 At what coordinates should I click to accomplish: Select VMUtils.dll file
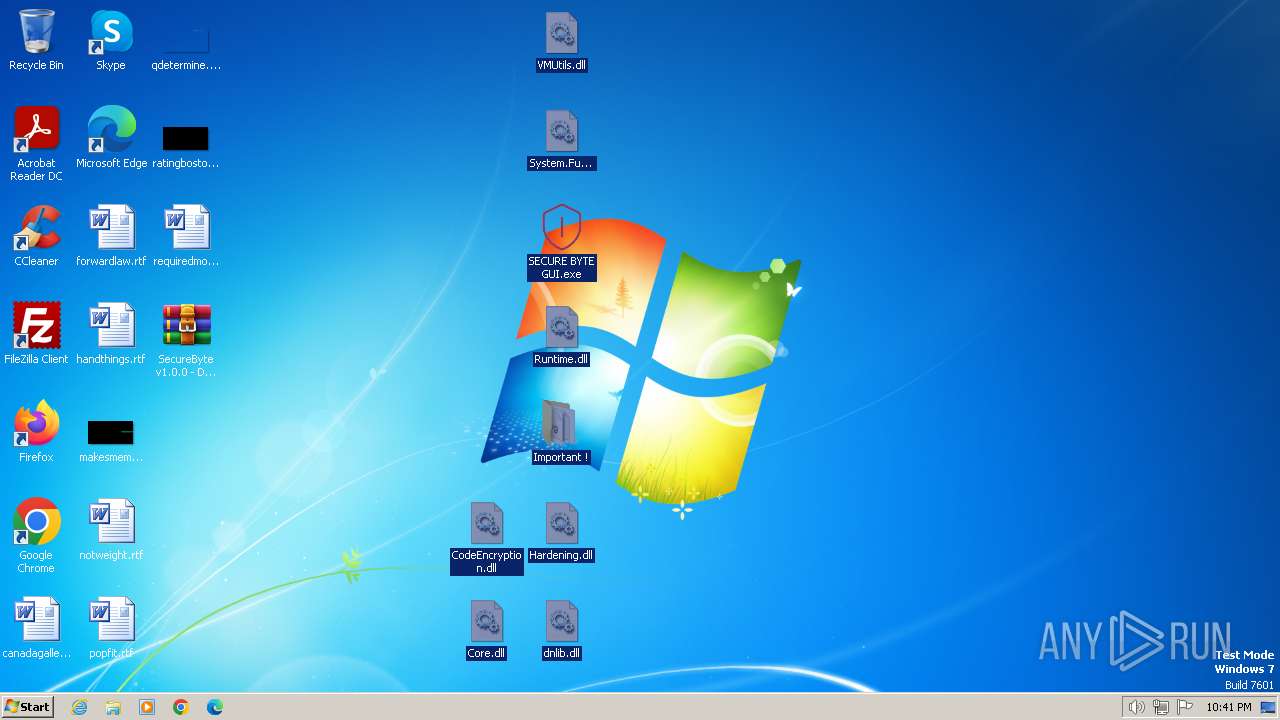pos(562,42)
